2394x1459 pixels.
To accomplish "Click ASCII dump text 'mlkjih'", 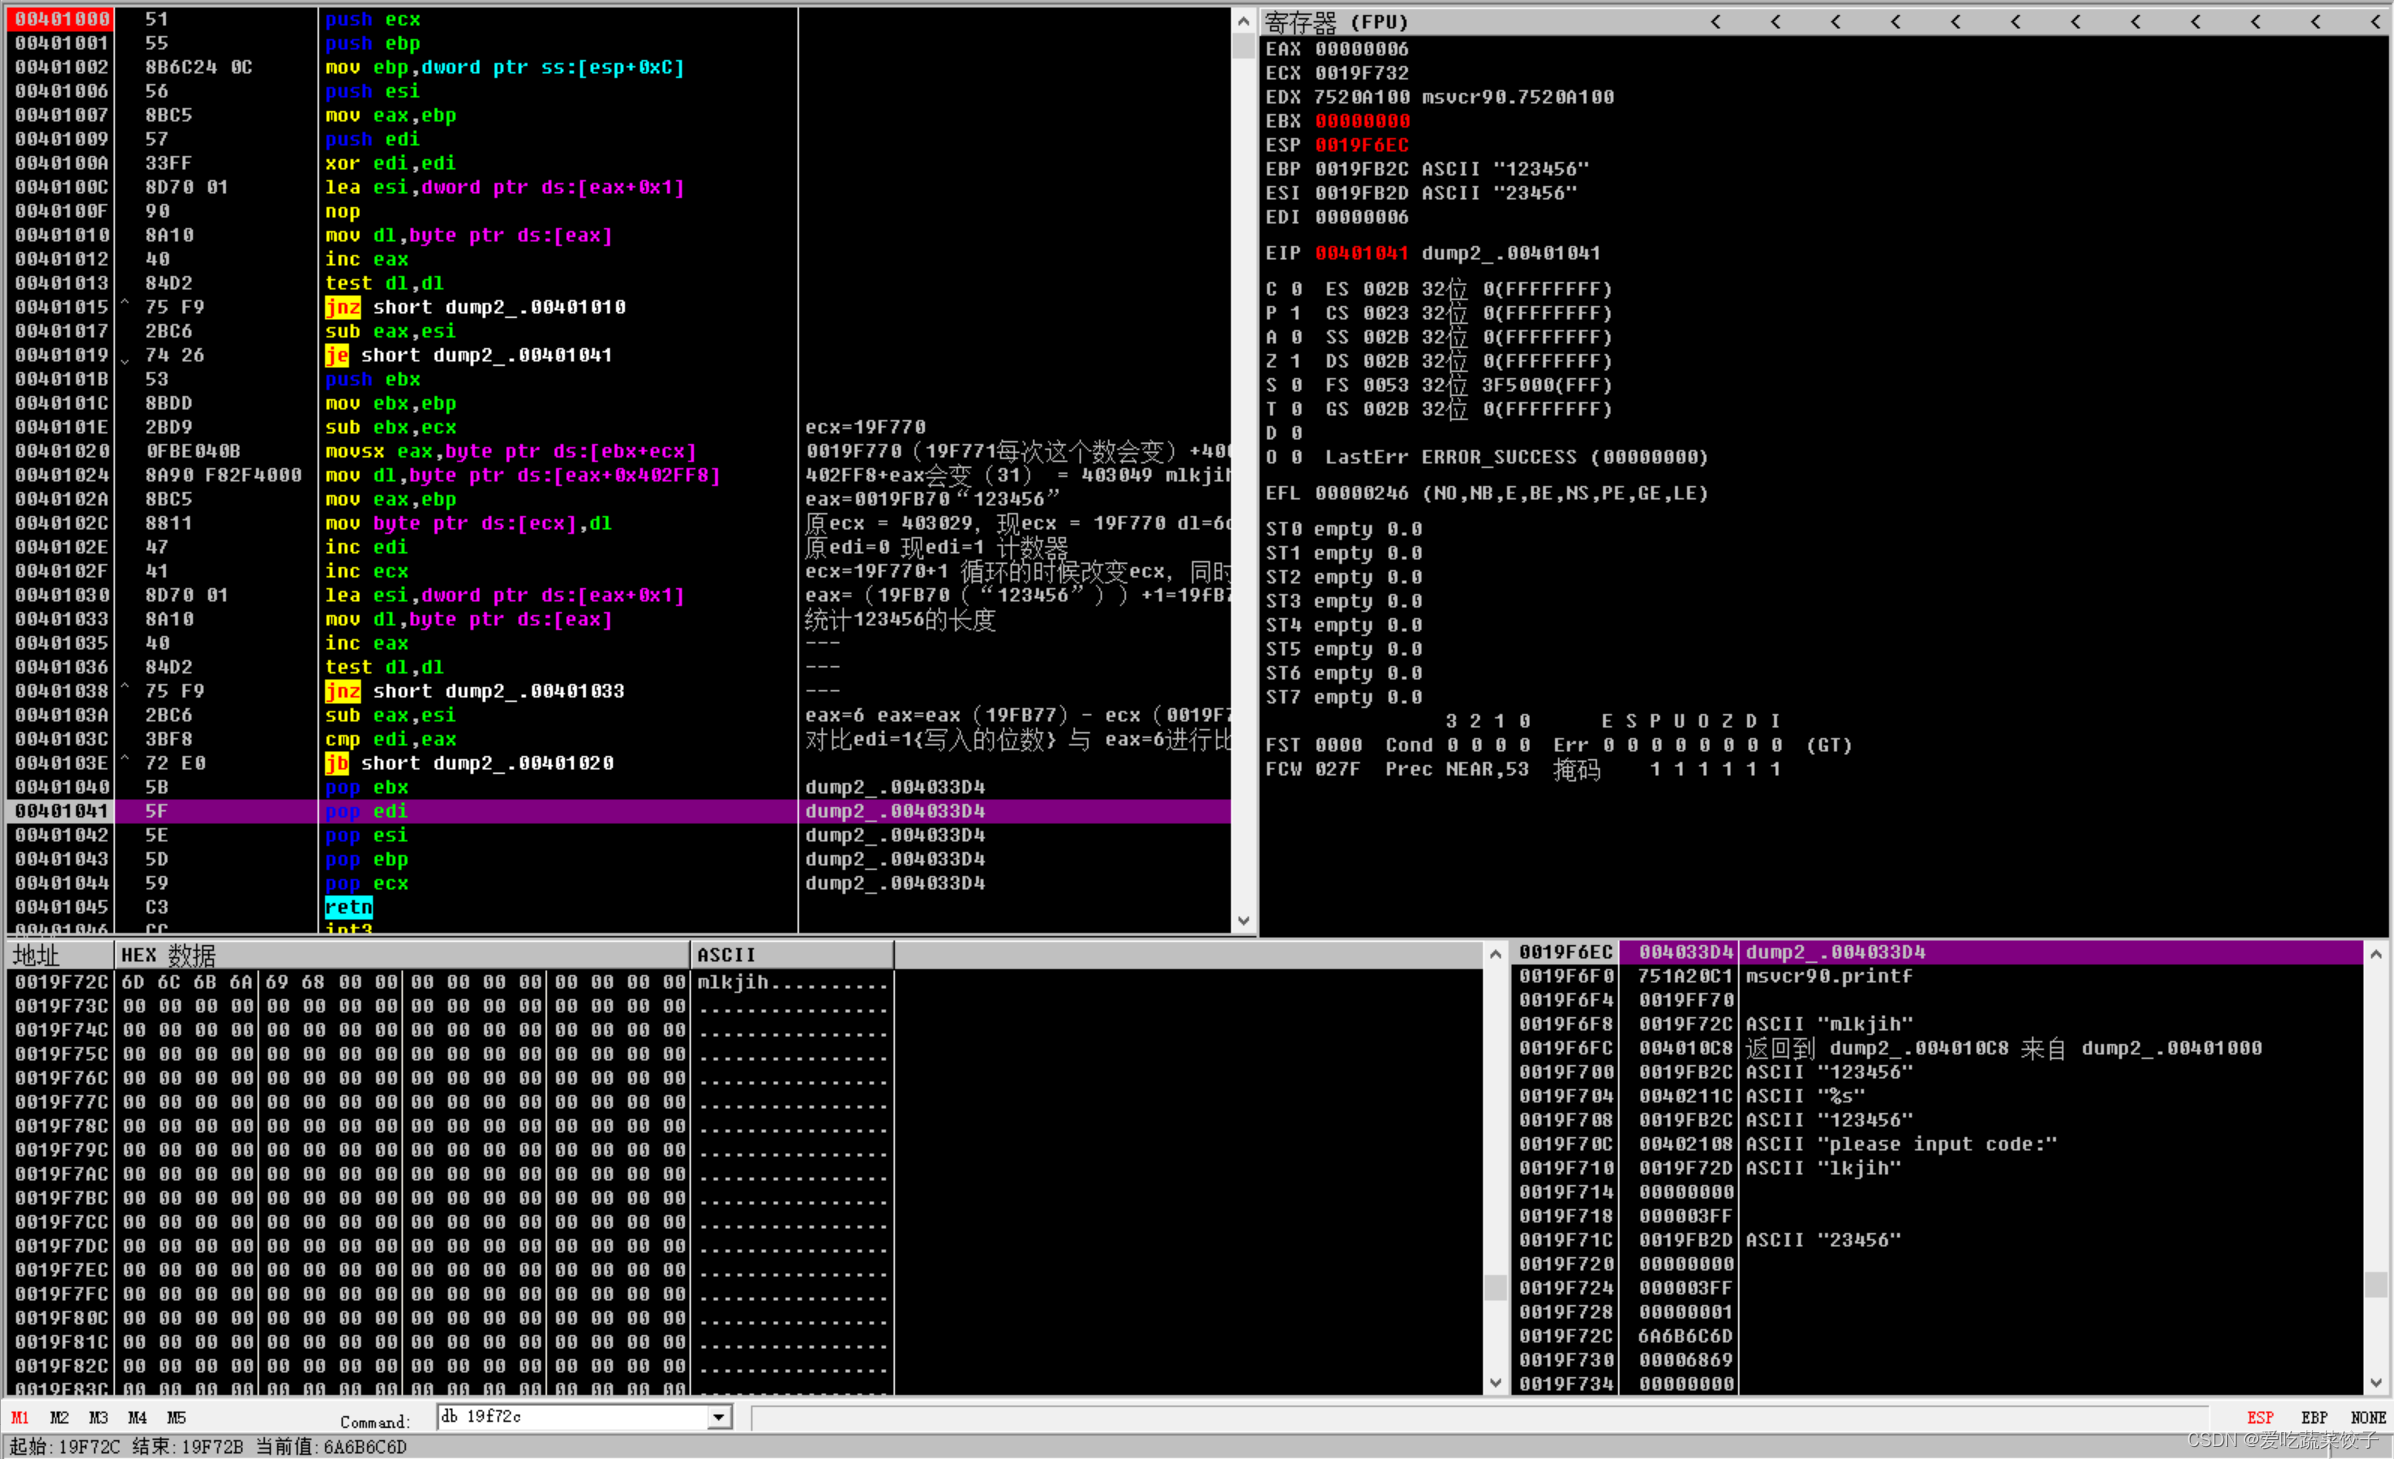I will tap(733, 982).
